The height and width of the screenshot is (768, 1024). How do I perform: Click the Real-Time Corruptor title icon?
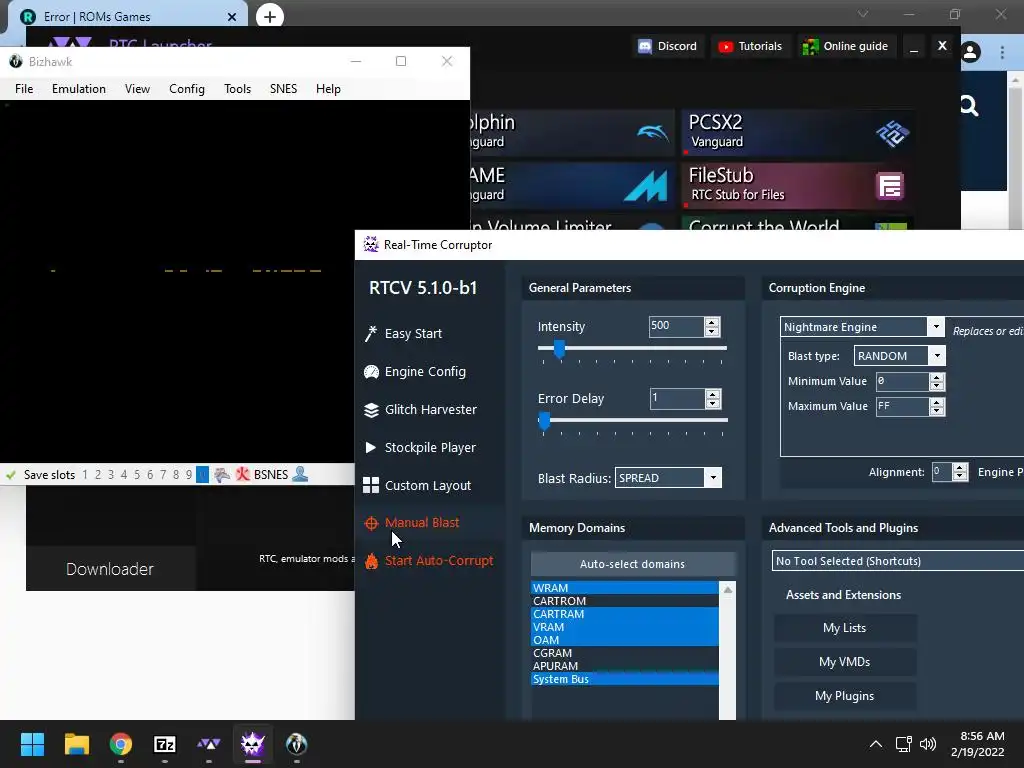371,244
